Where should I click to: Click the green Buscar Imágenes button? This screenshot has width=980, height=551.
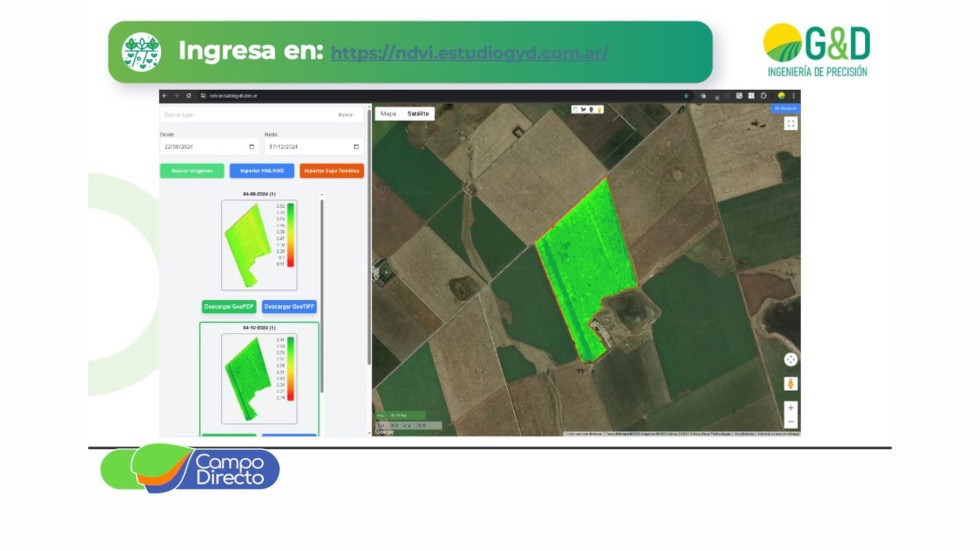(191, 171)
